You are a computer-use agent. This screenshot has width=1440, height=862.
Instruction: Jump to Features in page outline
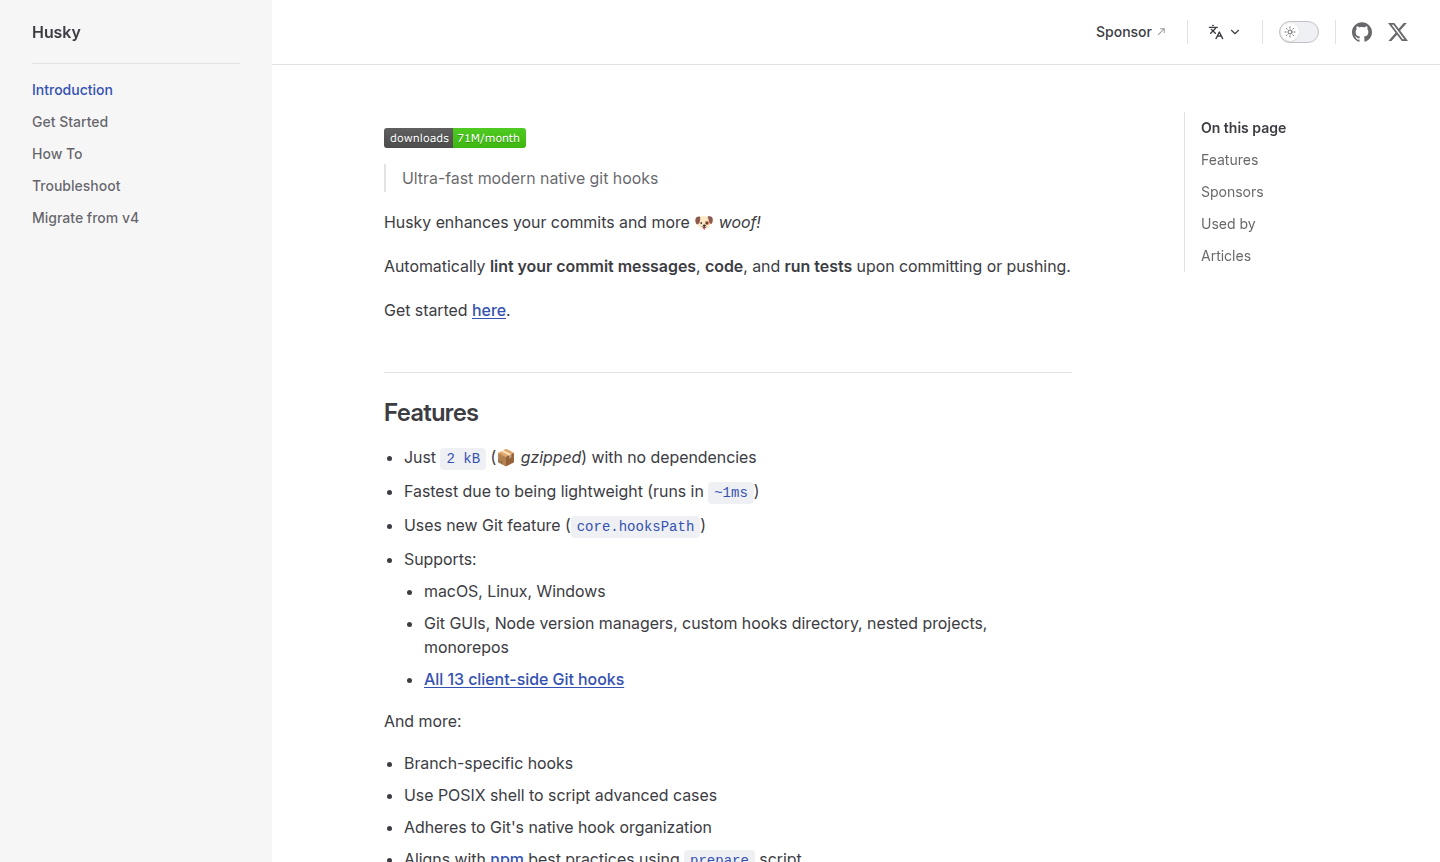[x=1229, y=160]
